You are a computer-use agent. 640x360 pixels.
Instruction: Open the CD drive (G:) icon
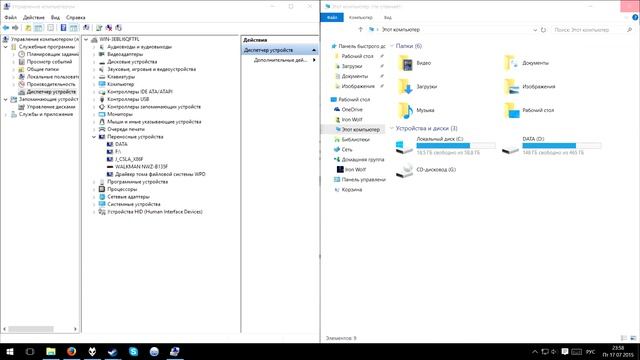(404, 170)
